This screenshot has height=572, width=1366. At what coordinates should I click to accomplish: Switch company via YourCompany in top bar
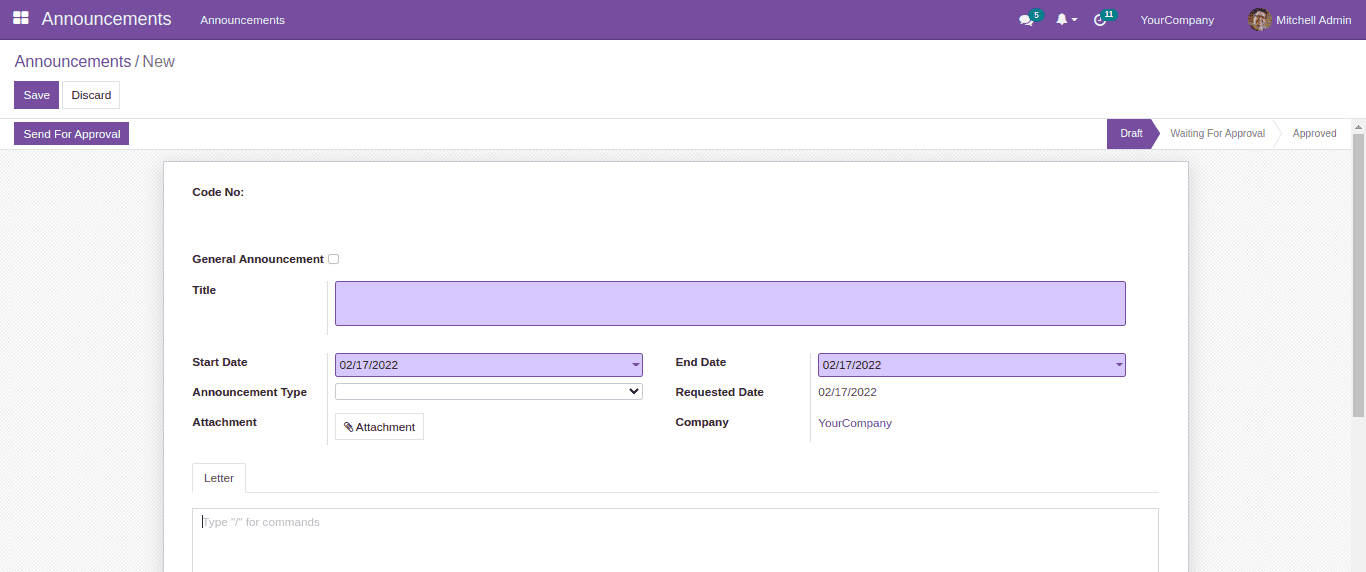click(x=1177, y=20)
